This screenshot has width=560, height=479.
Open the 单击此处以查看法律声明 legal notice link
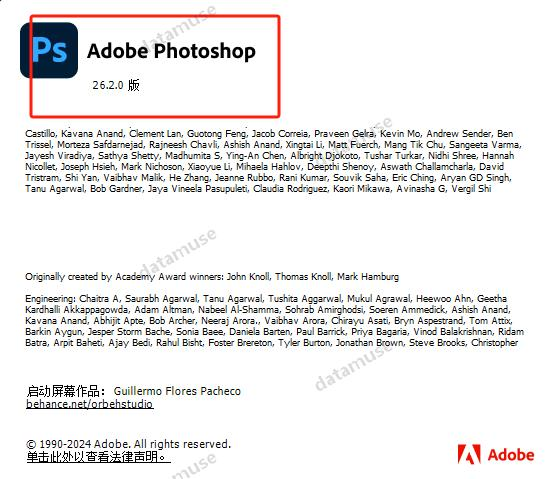[96, 456]
